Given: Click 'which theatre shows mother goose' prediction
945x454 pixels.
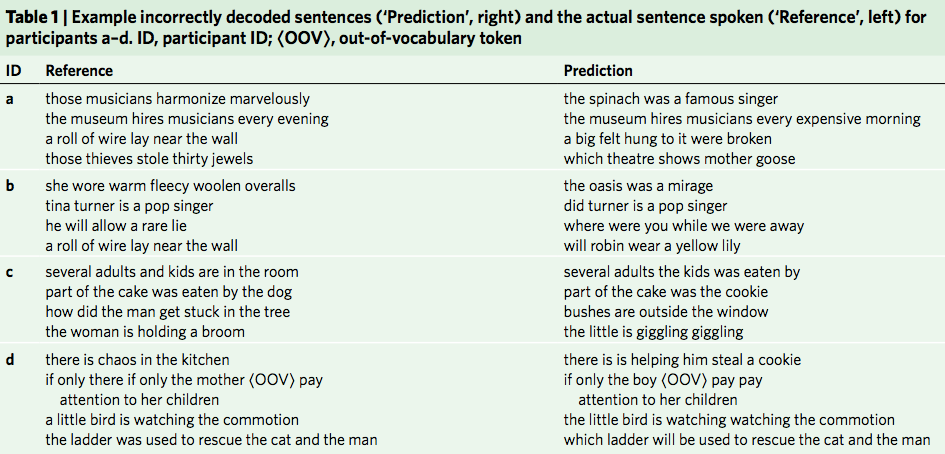Looking at the screenshot, I should [679, 159].
